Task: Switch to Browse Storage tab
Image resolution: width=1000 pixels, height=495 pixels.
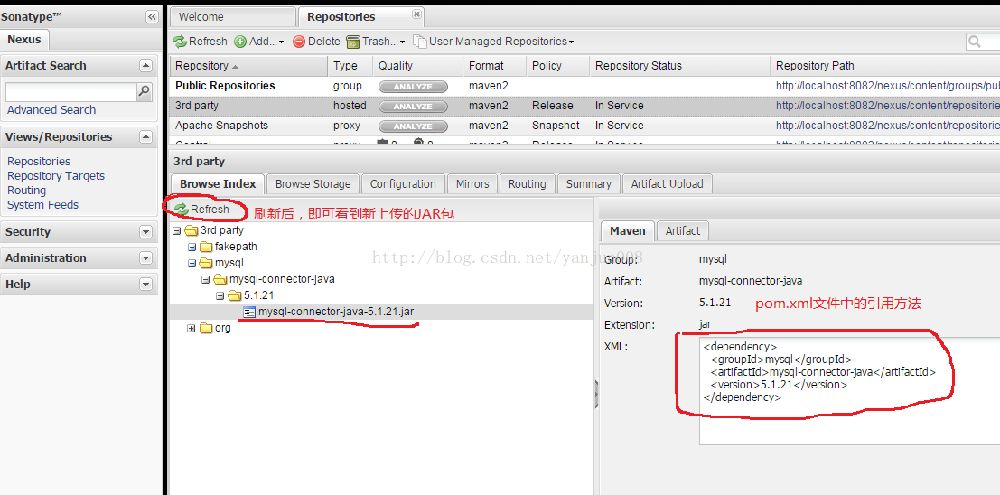Action: pos(312,184)
